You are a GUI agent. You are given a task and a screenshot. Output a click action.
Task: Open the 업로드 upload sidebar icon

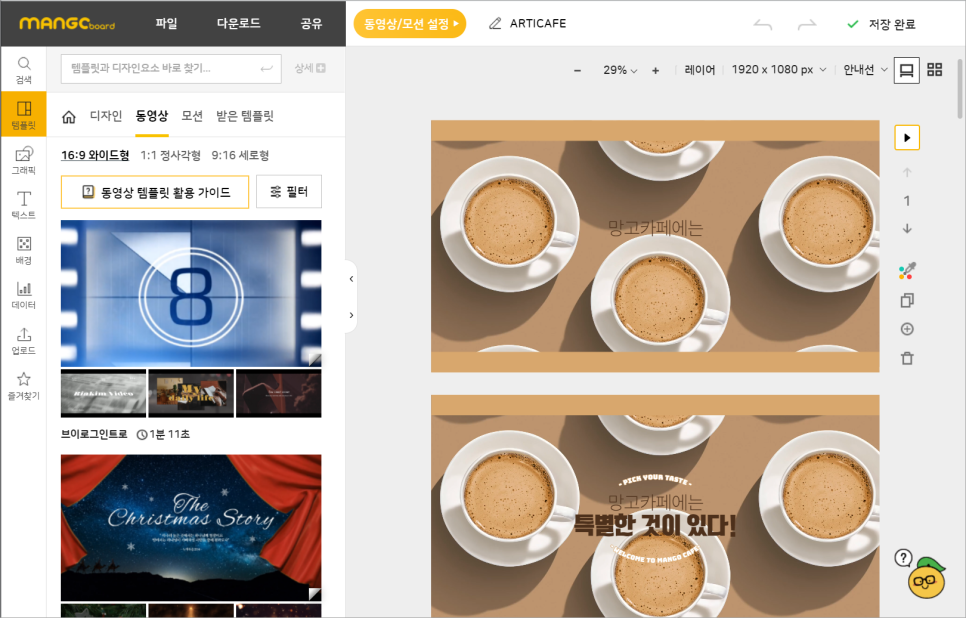pos(23,340)
